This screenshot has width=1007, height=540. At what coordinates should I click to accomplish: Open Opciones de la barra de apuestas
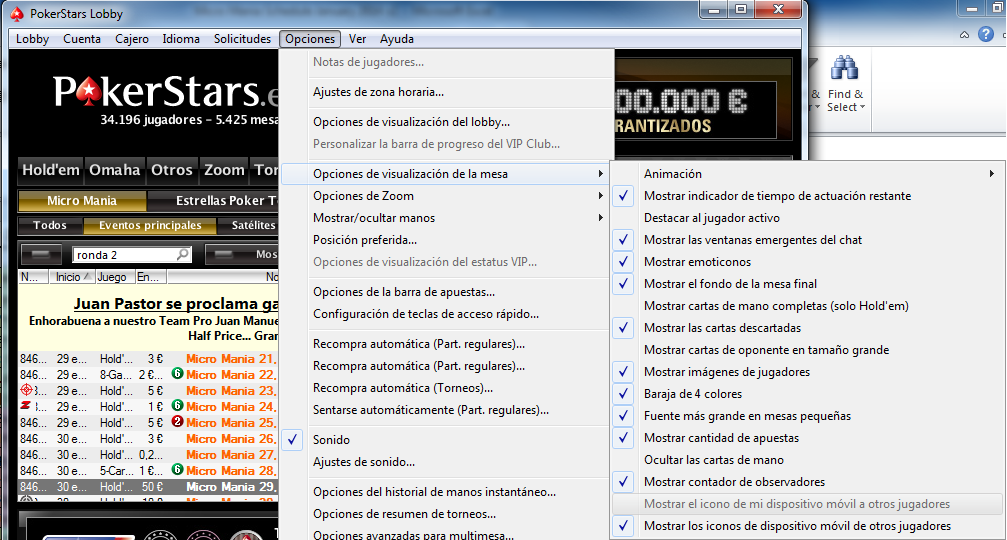445,292
